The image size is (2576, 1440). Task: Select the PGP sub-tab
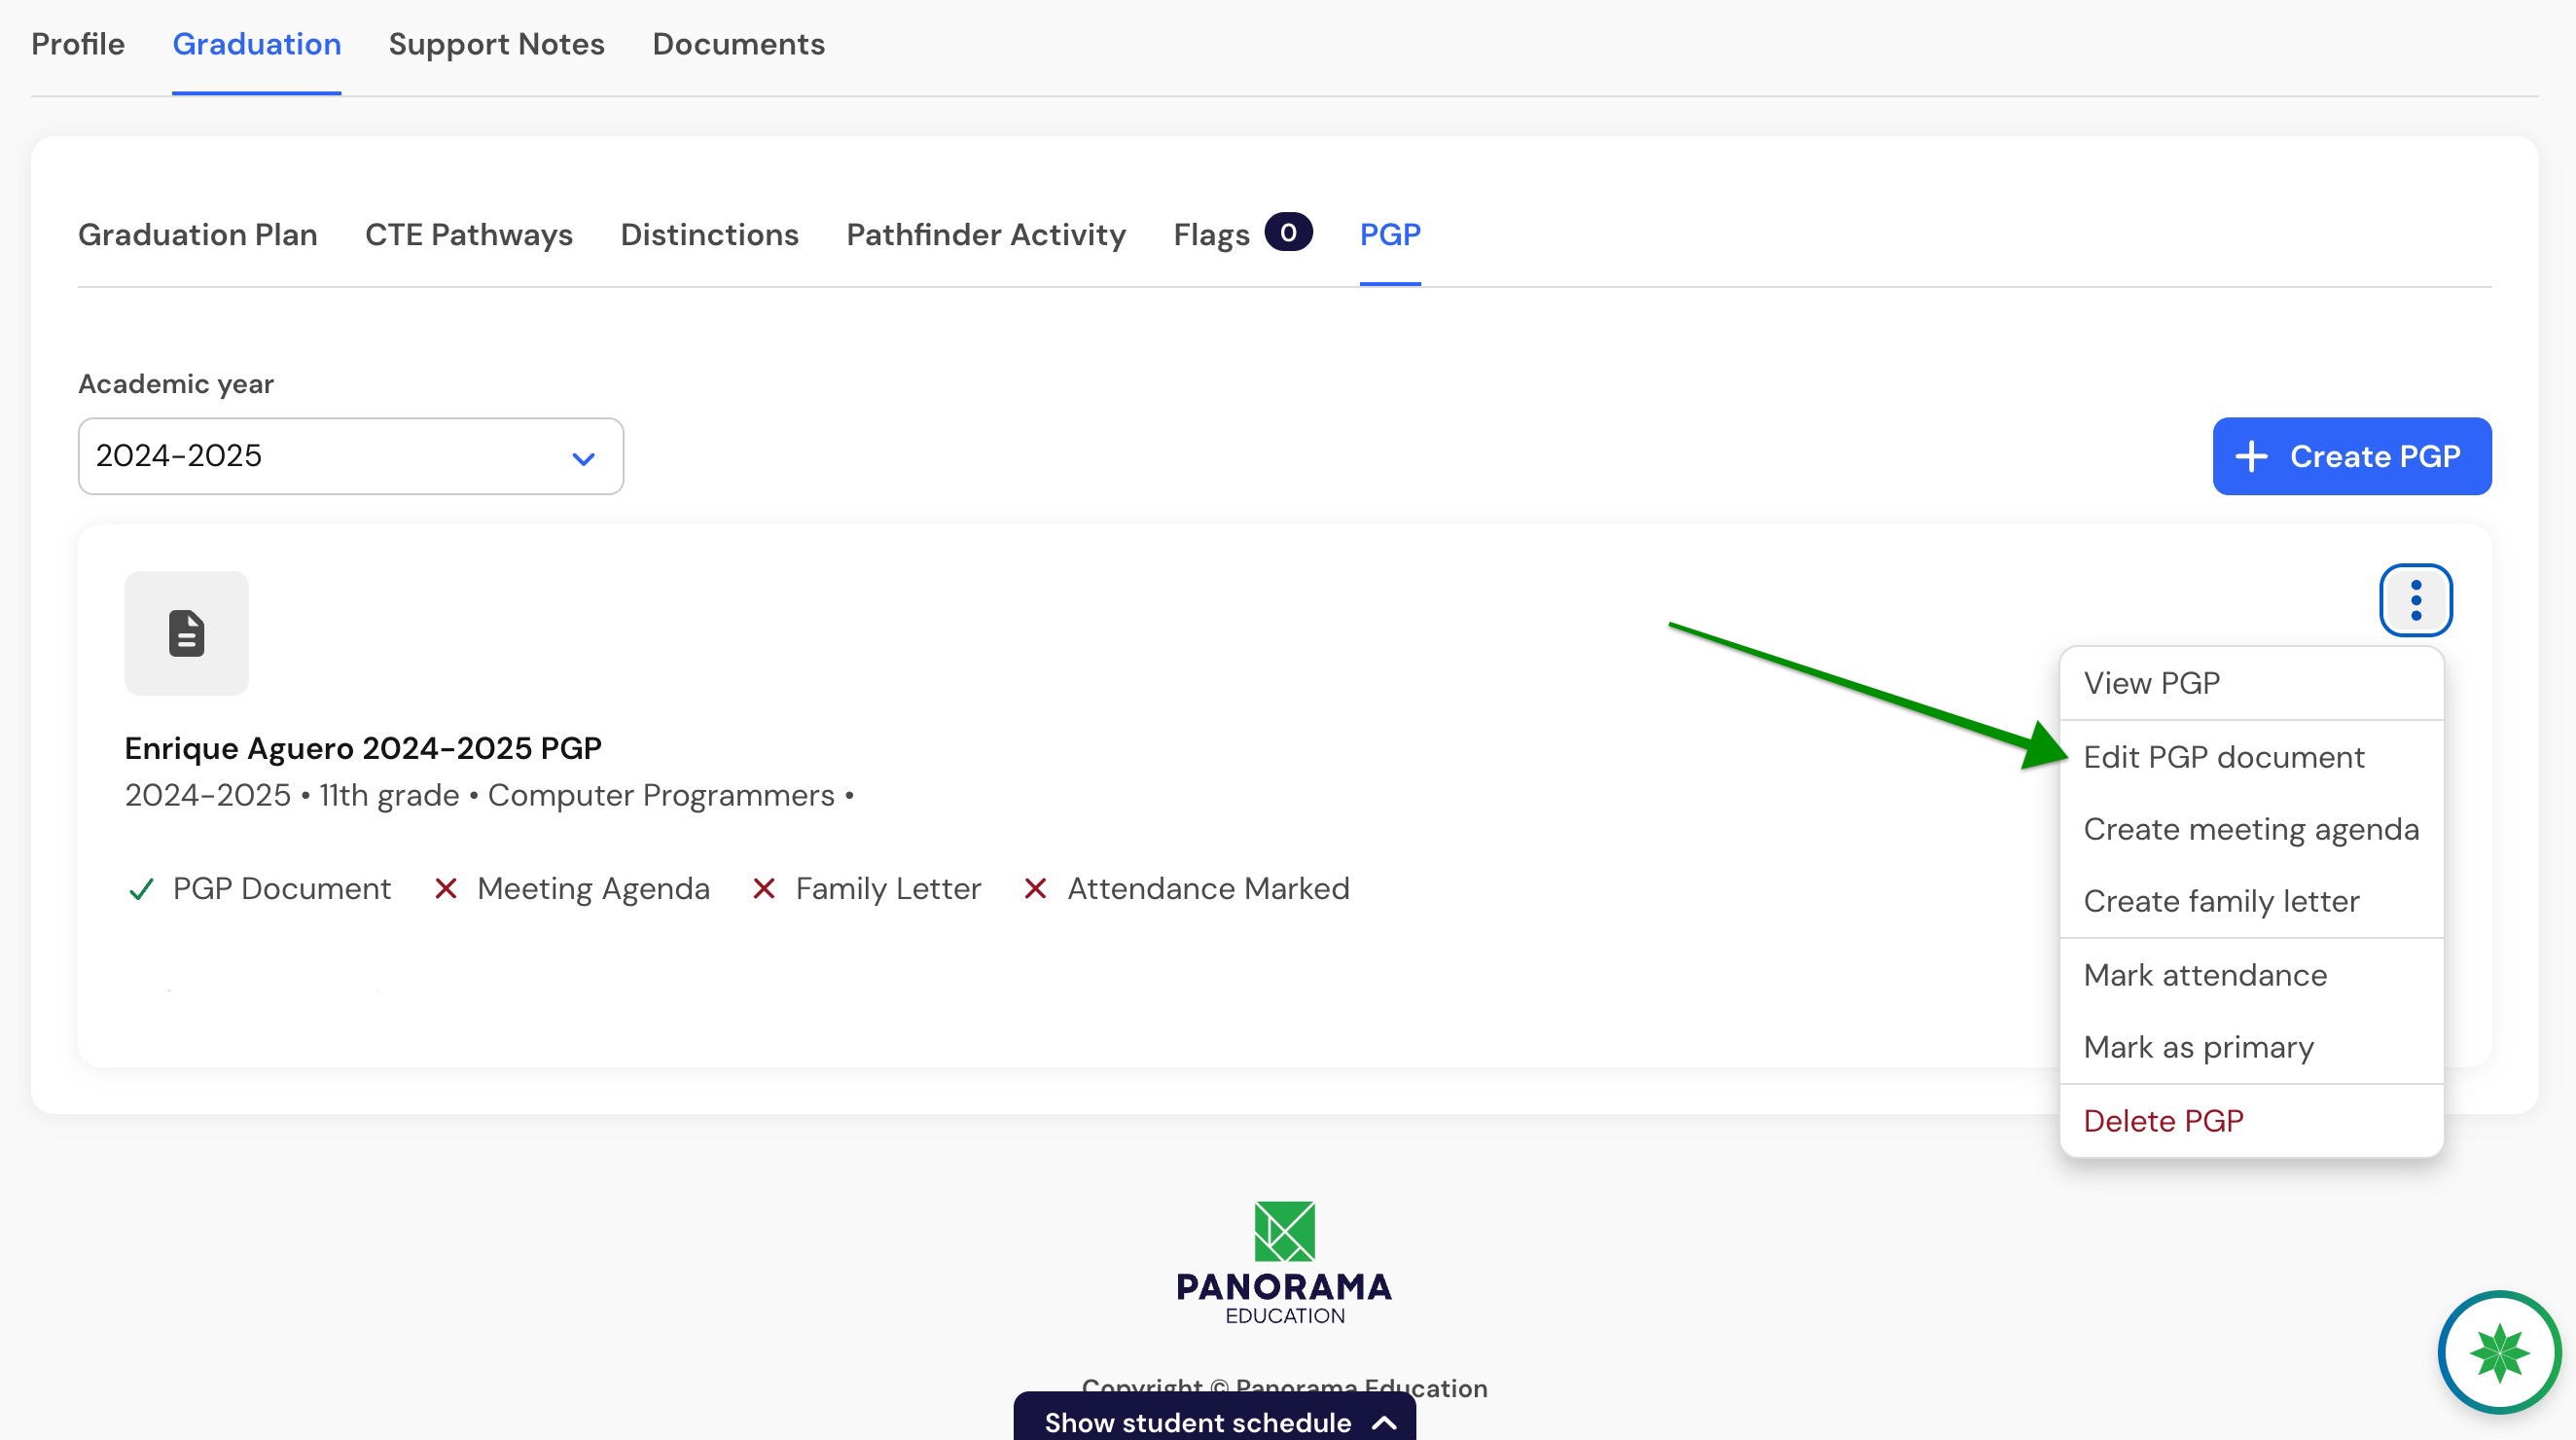(1390, 234)
